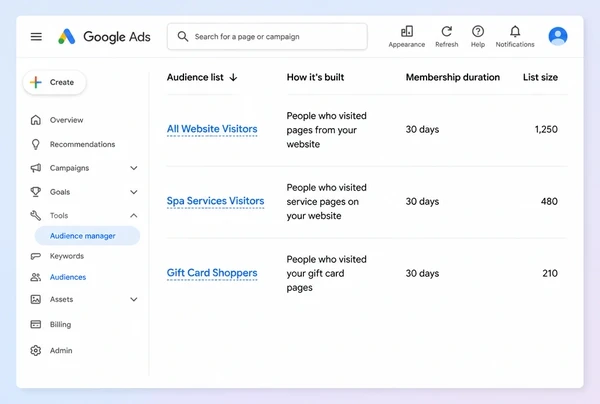Viewport: 600px width, 404px height.
Task: Open the Appearance settings icon
Action: 407,31
